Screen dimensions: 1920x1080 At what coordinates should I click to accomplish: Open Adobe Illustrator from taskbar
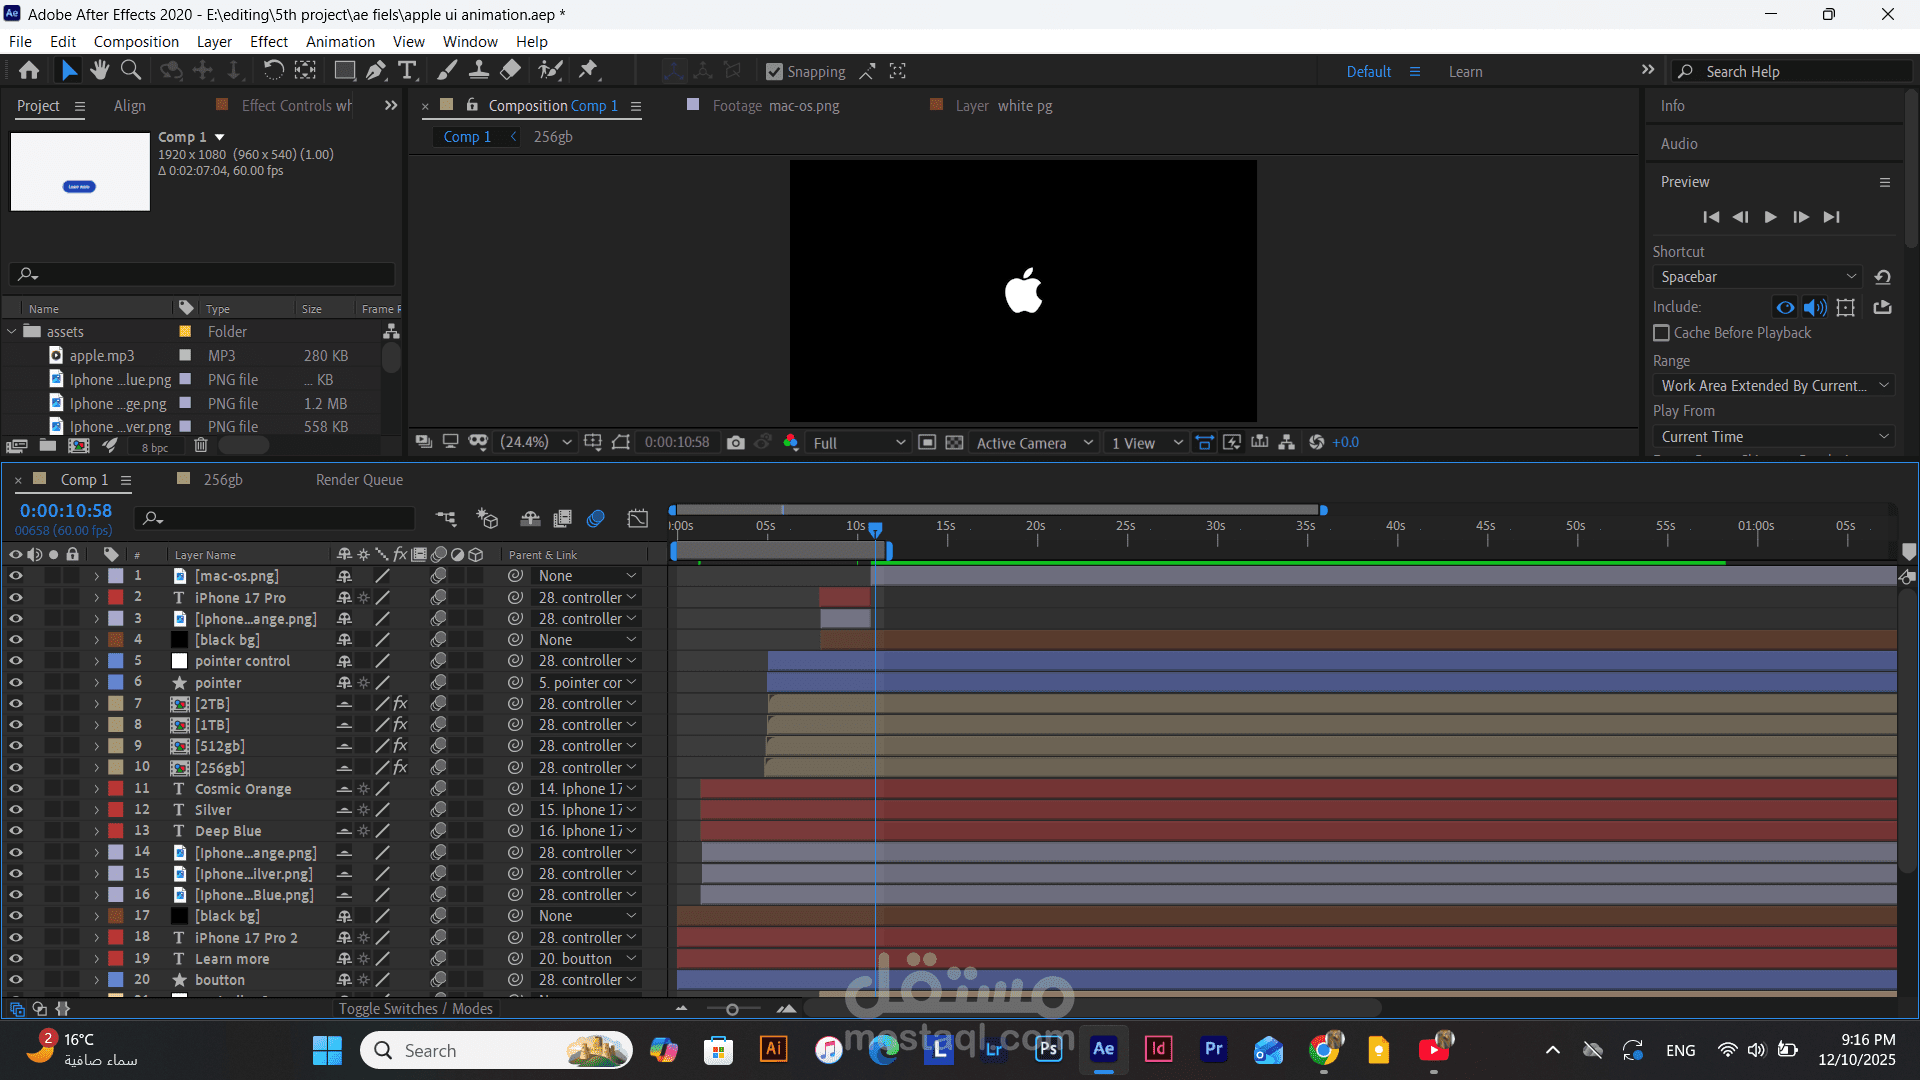(x=774, y=1049)
